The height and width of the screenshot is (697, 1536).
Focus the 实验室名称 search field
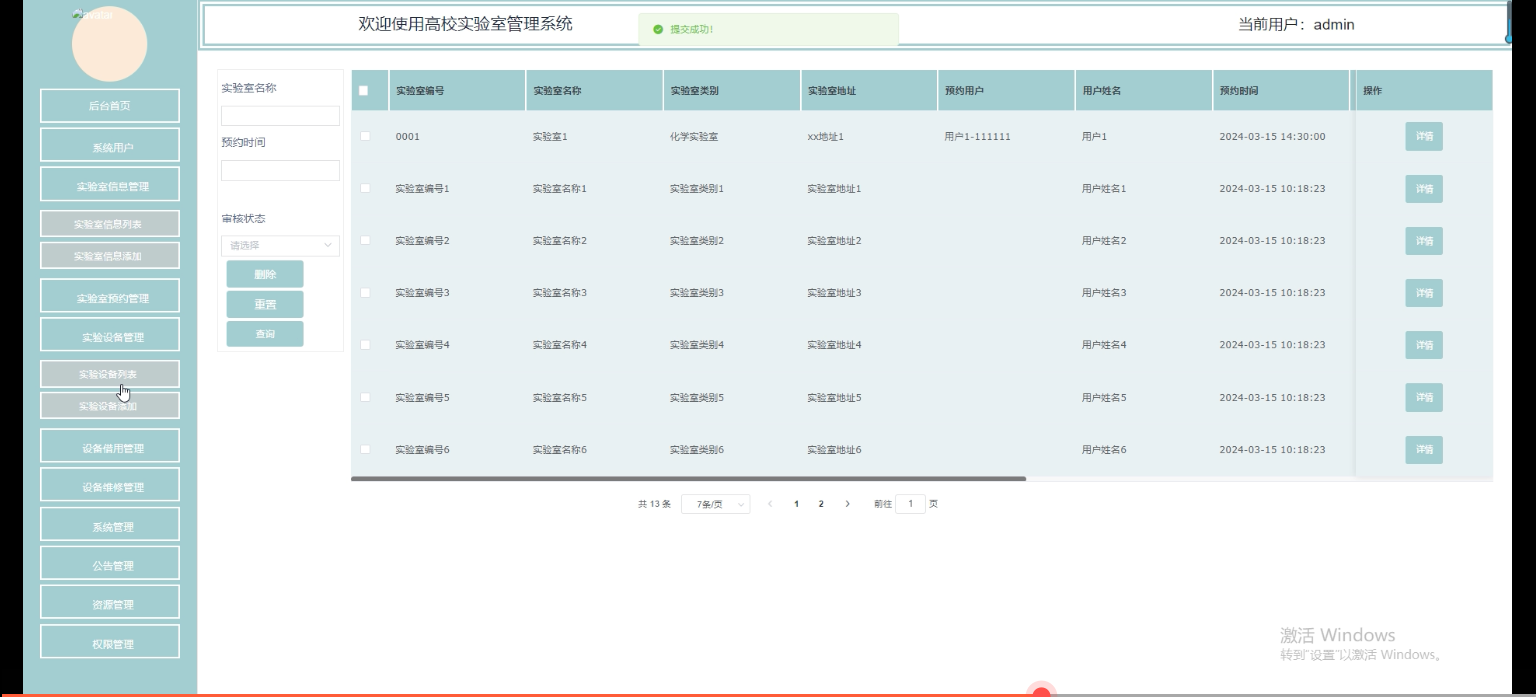coord(280,116)
